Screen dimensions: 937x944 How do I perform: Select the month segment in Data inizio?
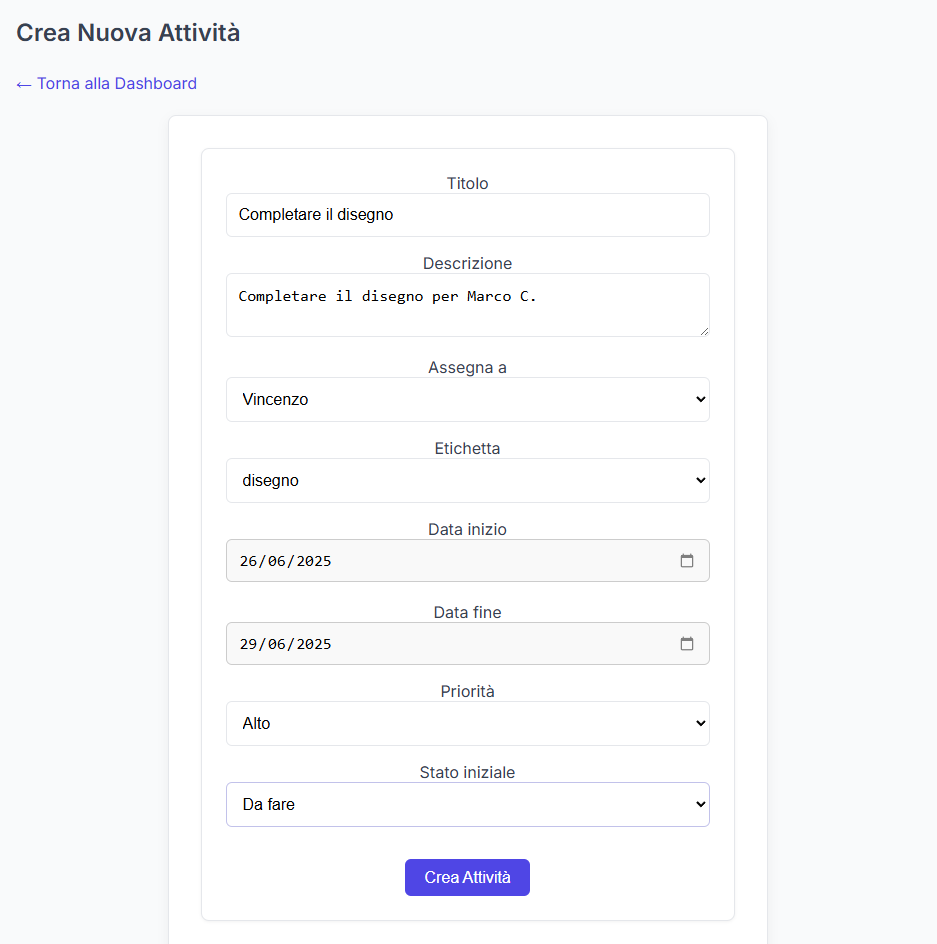point(276,561)
